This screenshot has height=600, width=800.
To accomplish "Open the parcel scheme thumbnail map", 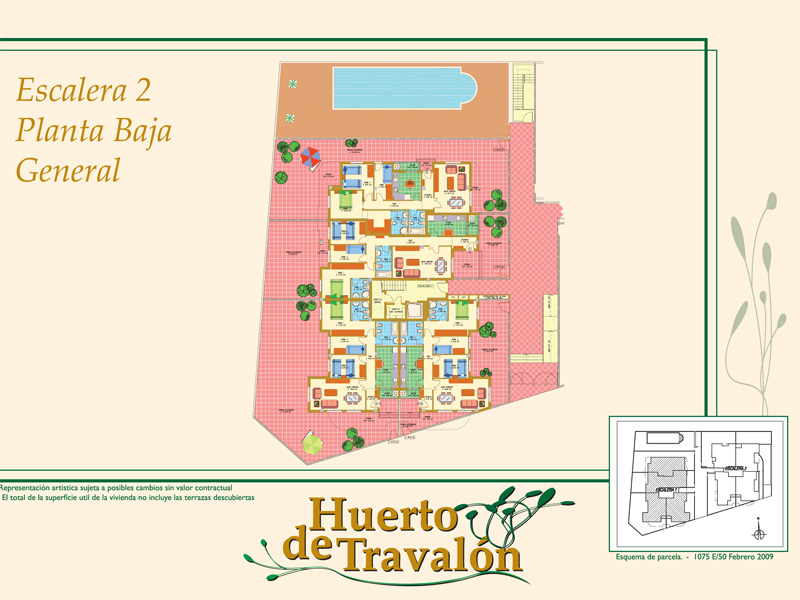I will [698, 480].
